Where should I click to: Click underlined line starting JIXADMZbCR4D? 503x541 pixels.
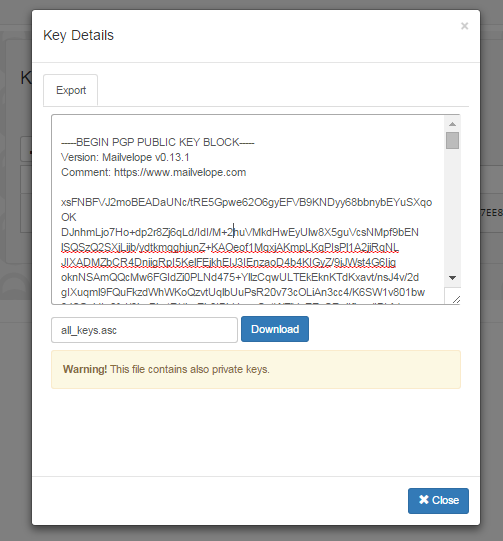tap(228, 263)
